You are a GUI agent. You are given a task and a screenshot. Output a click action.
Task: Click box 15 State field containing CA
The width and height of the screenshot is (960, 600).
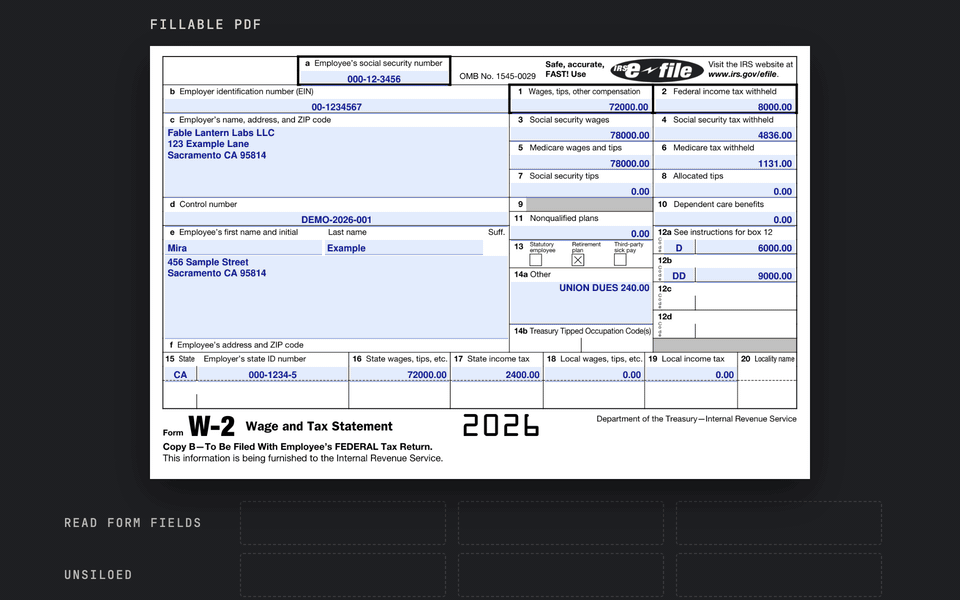[x=180, y=374]
